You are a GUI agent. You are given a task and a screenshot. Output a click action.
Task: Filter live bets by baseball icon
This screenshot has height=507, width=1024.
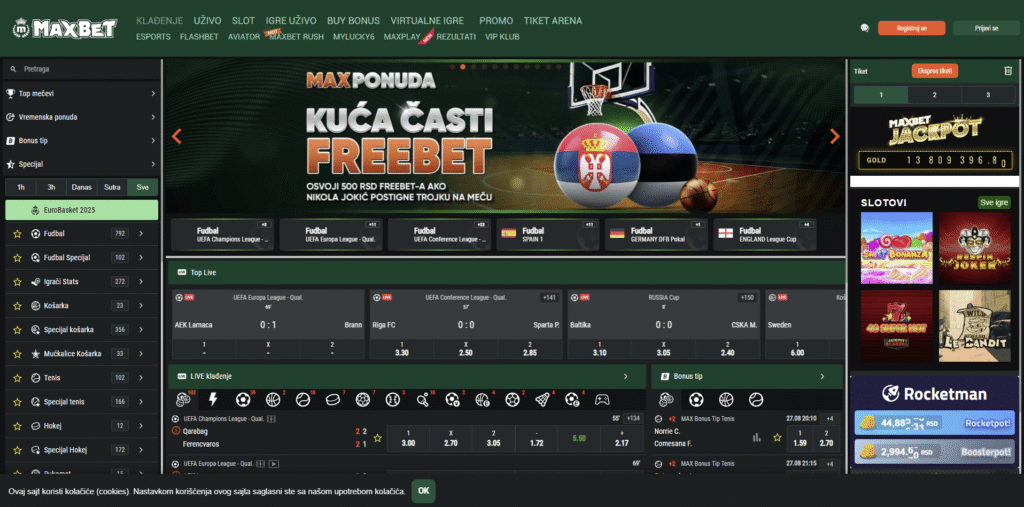pos(392,399)
